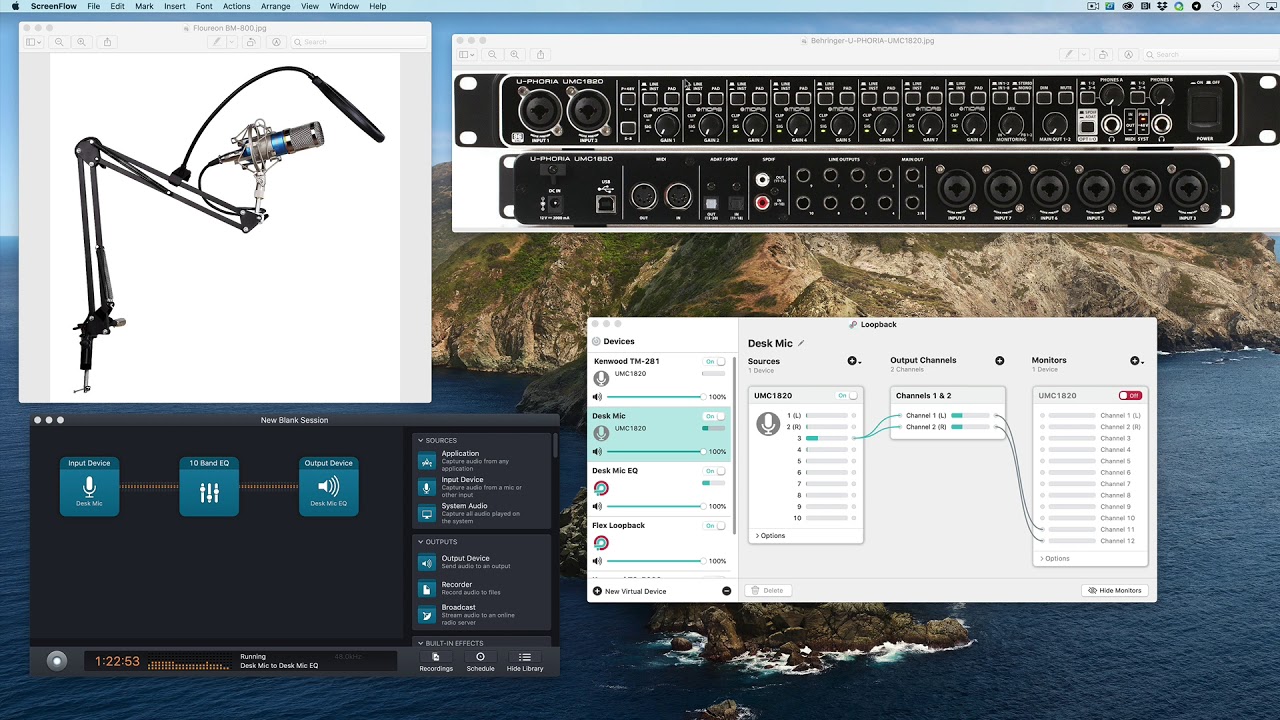Add a Broadcast output block
The width and height of the screenshot is (1280, 720).
tap(482, 615)
